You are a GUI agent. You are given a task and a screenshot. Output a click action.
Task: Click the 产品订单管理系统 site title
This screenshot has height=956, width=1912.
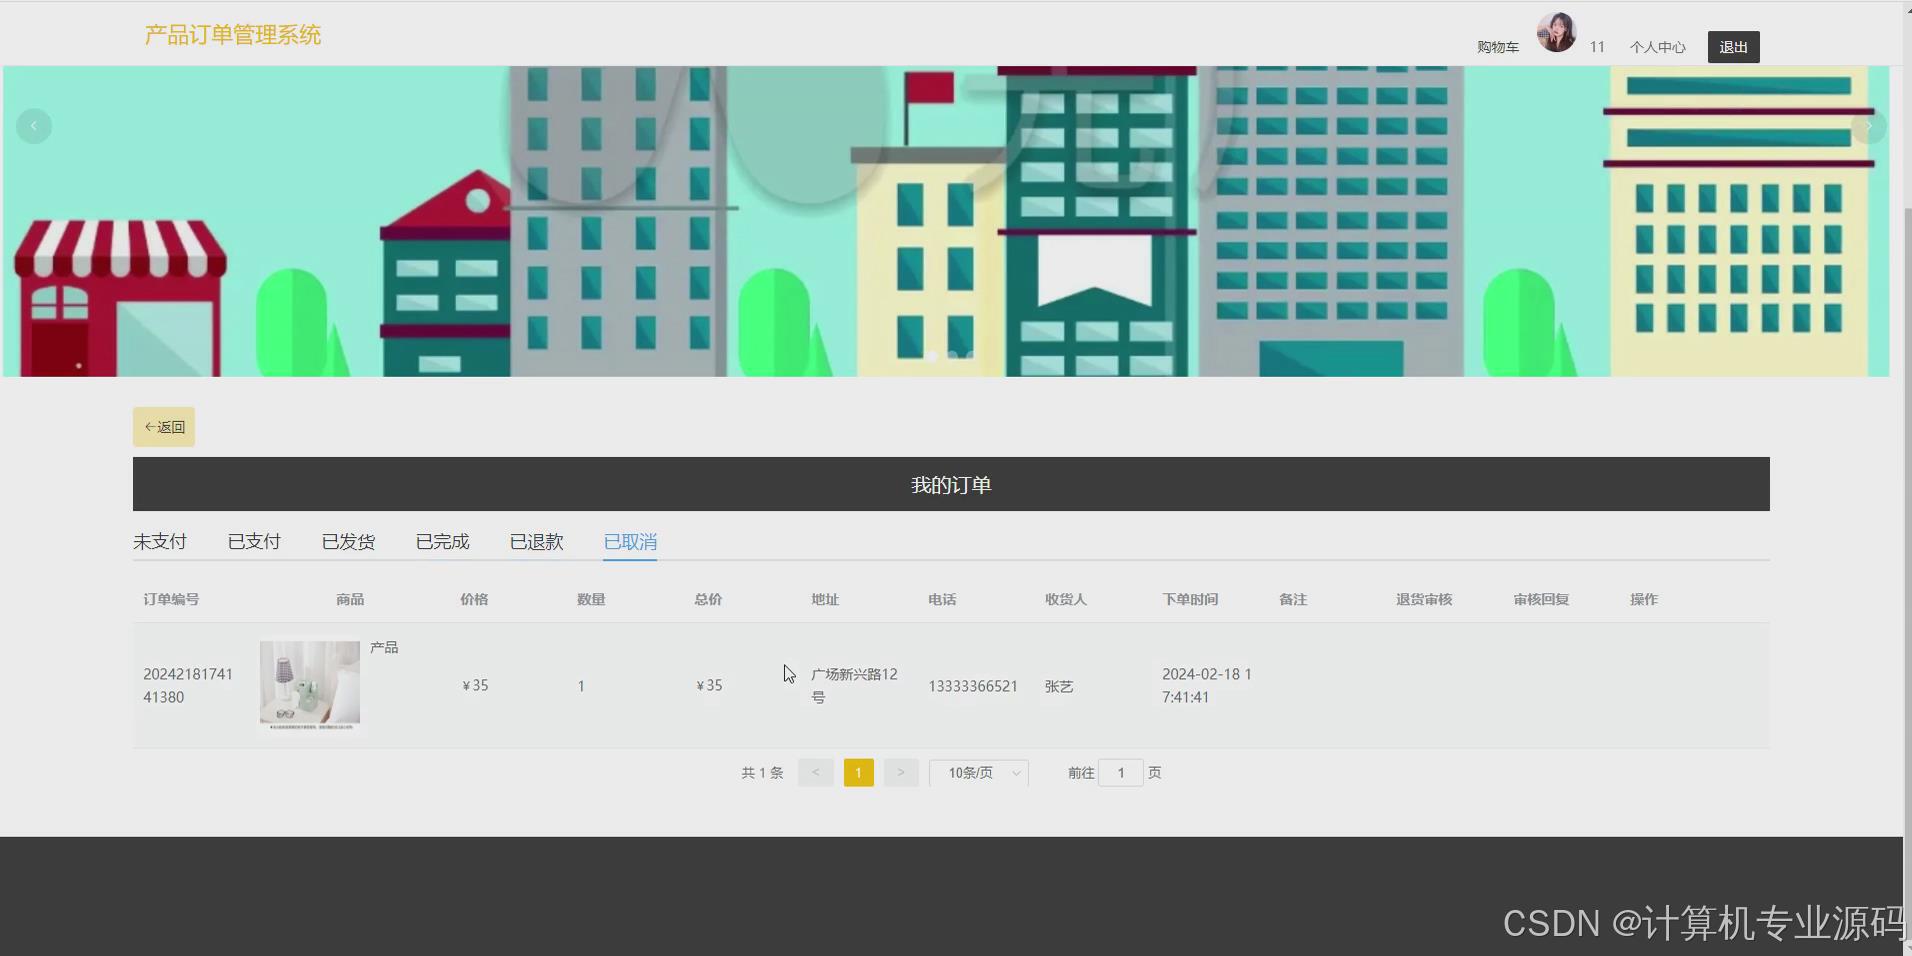click(x=233, y=35)
